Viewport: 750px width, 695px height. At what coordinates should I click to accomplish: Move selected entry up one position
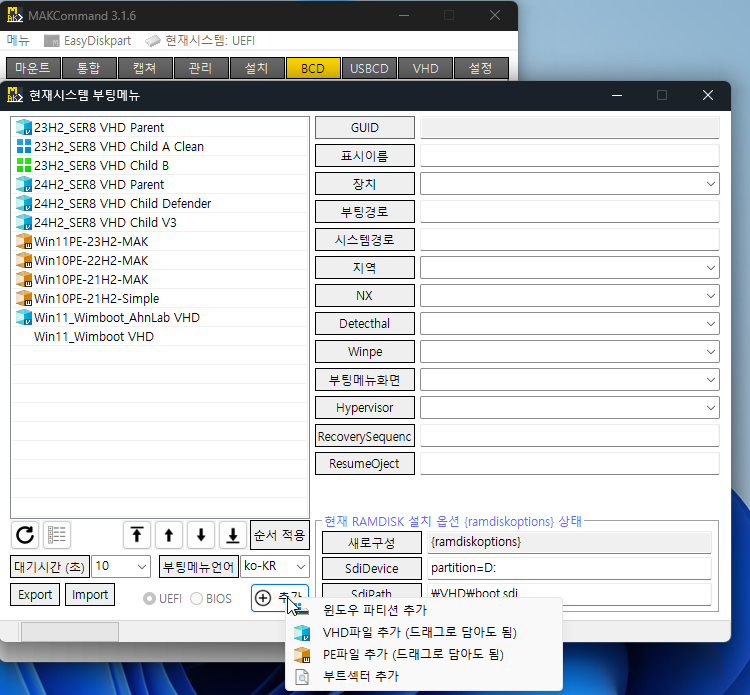(169, 535)
